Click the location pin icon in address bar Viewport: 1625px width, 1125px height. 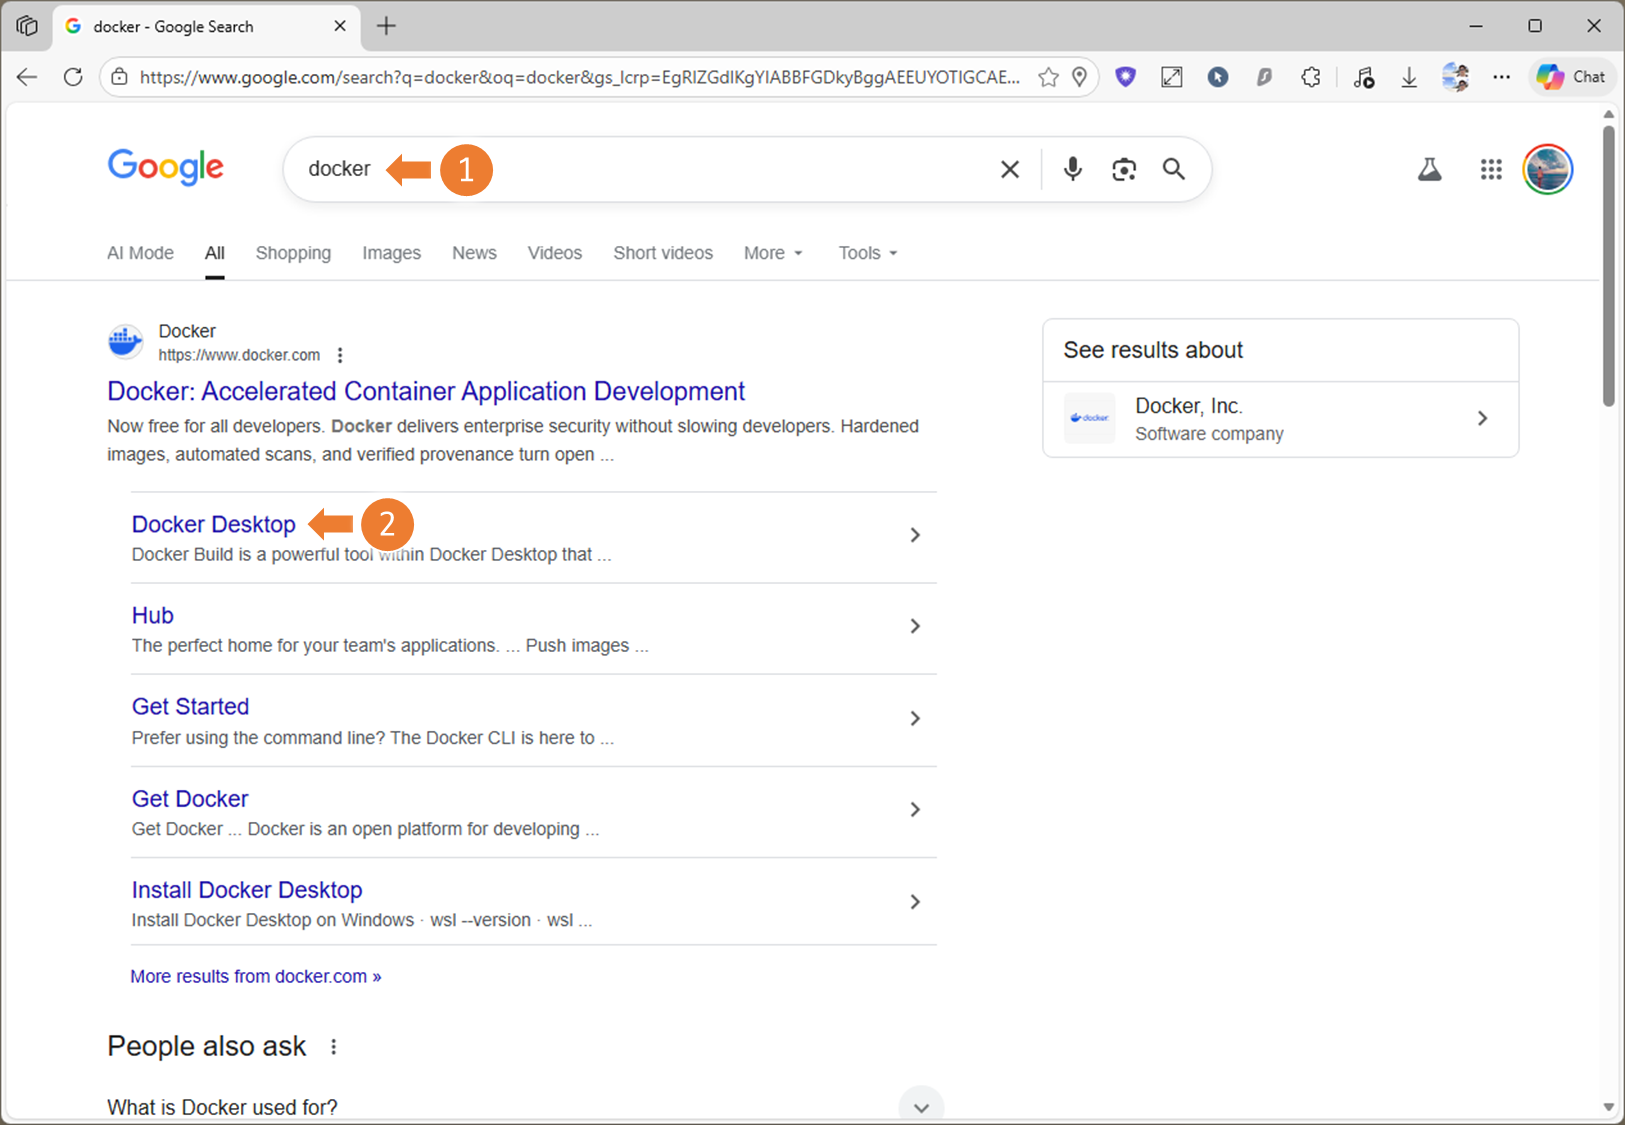point(1080,77)
